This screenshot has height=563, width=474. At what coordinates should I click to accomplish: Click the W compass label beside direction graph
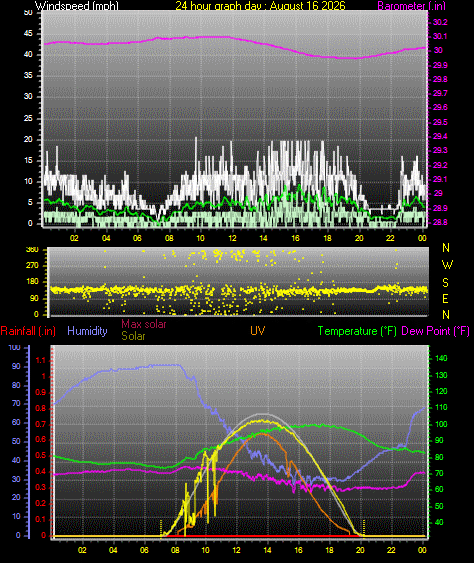click(x=447, y=265)
